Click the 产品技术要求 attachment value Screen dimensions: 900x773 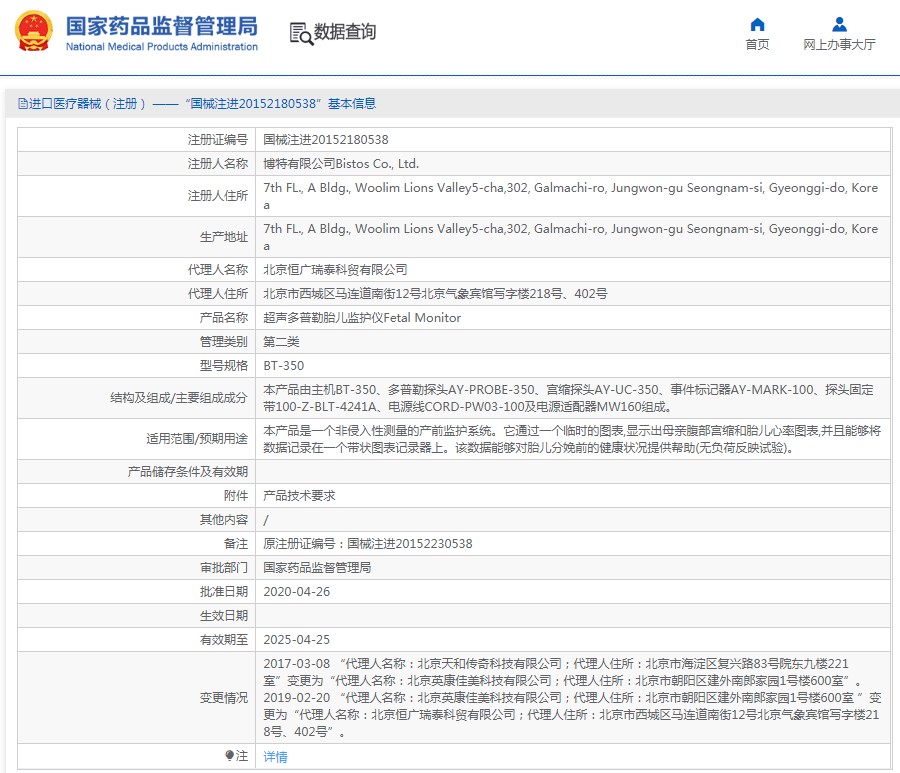(299, 495)
